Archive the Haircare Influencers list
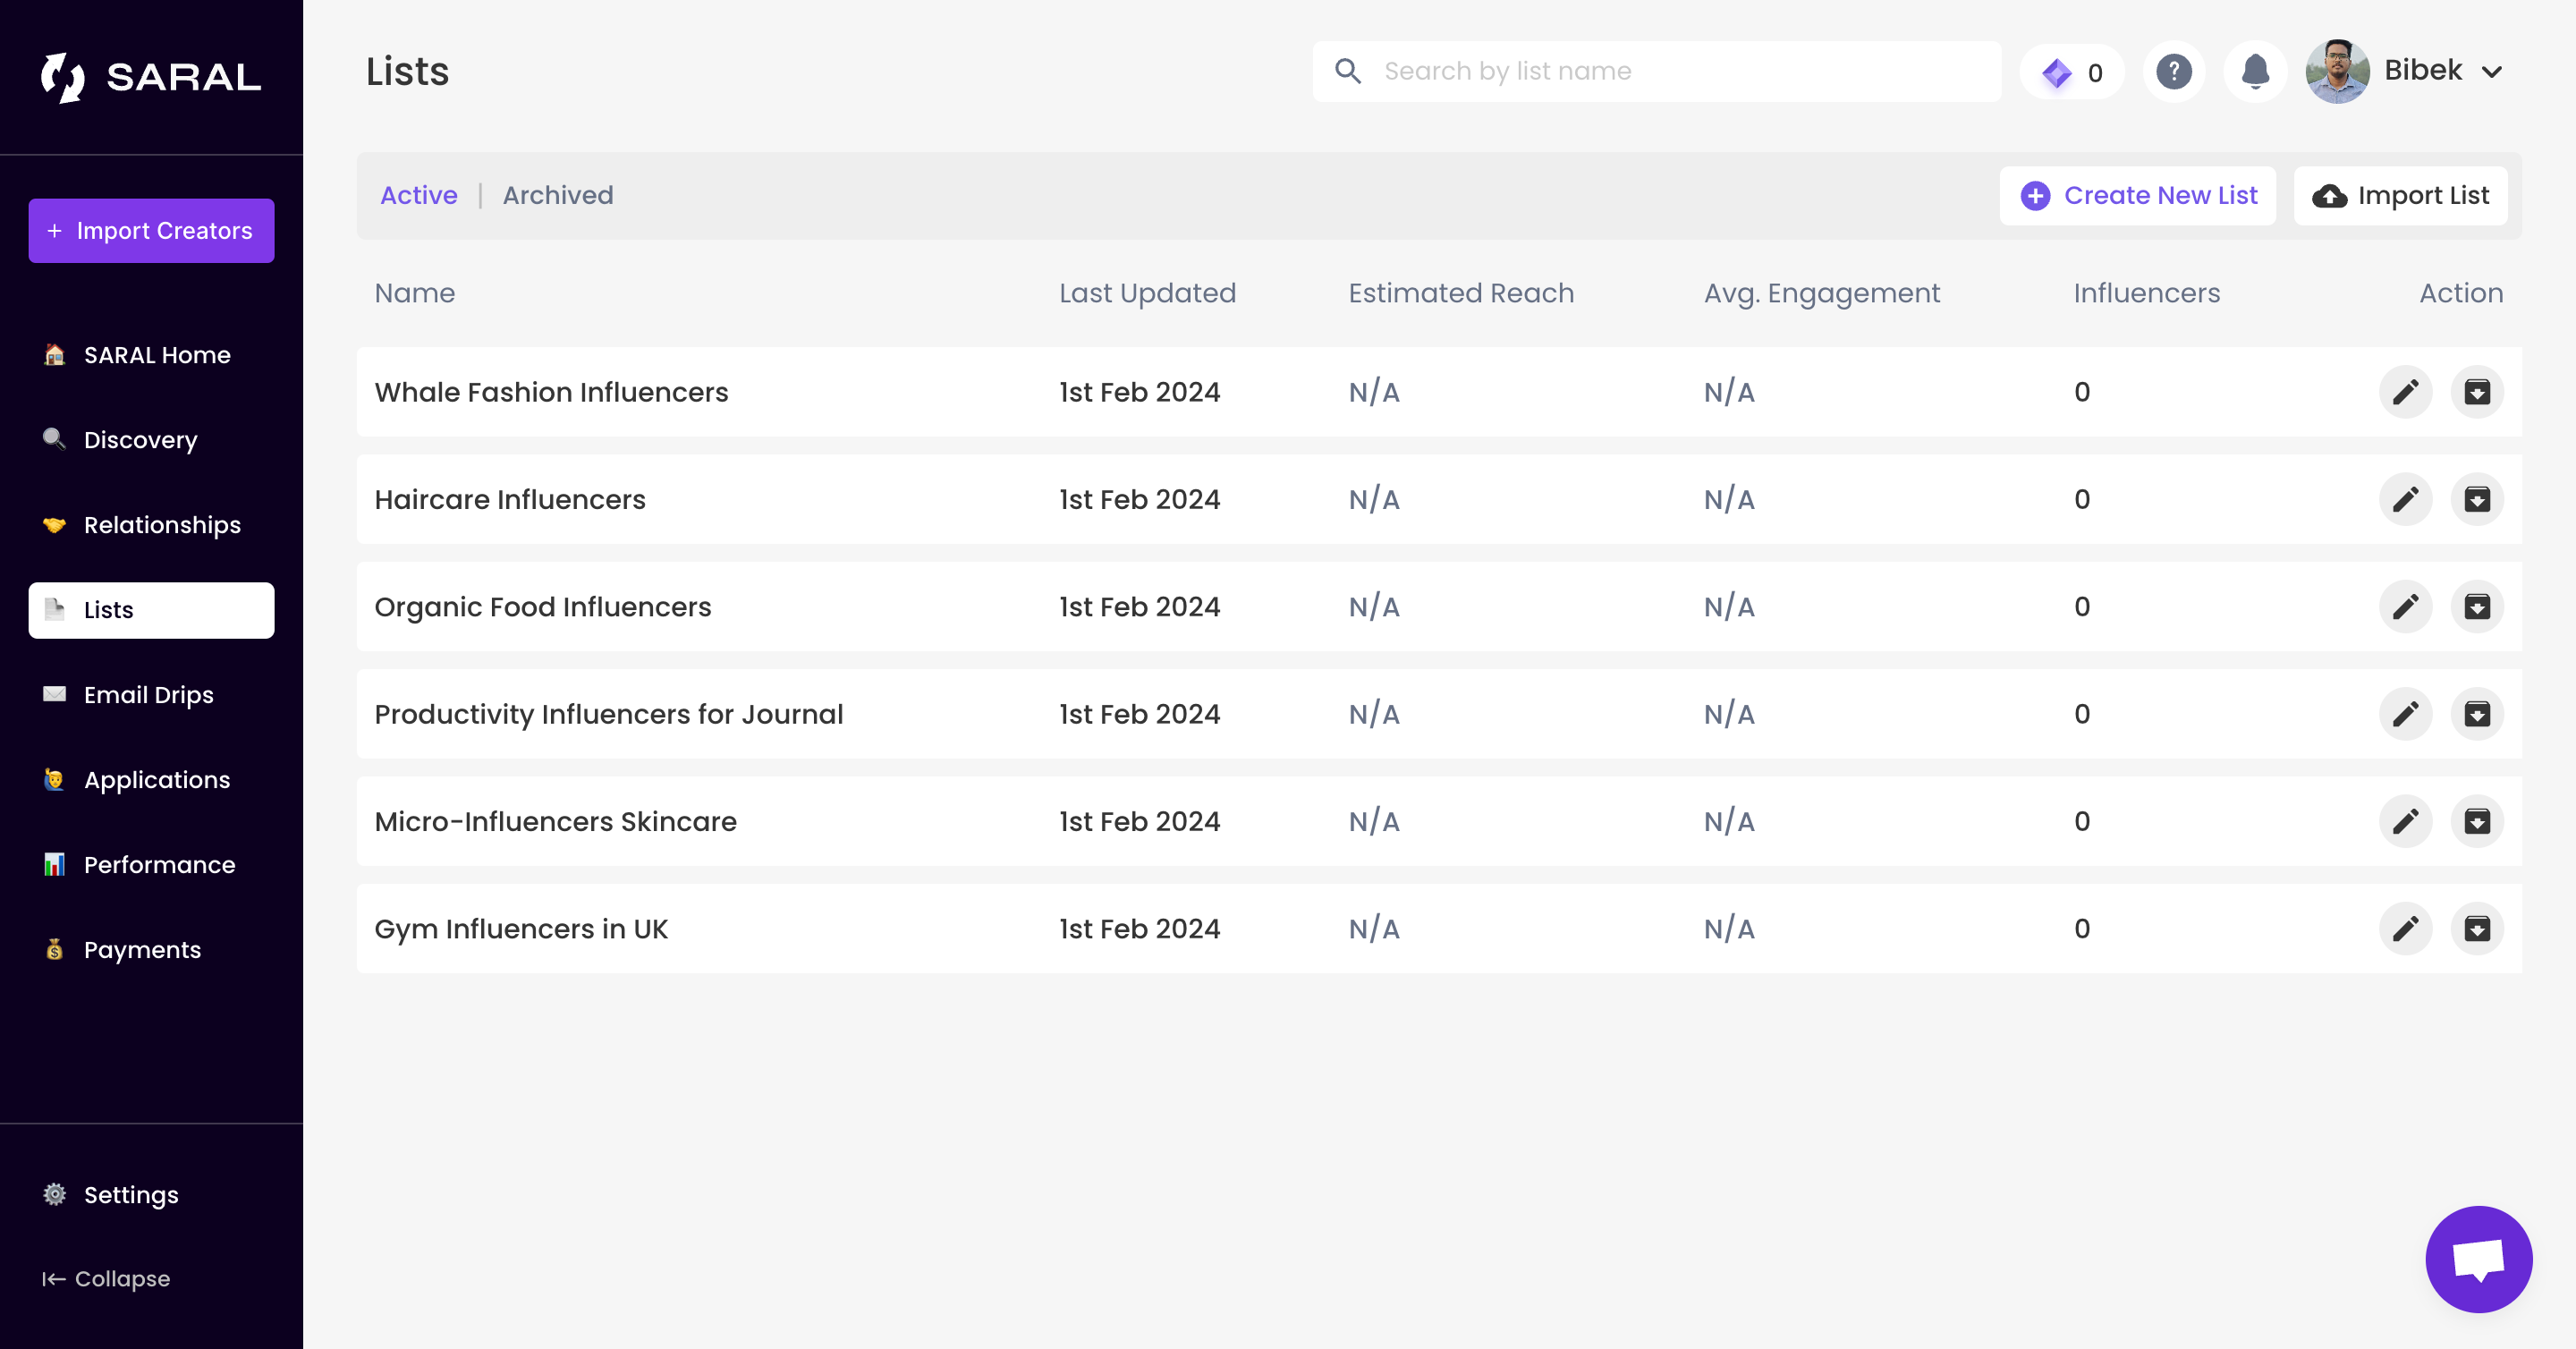The height and width of the screenshot is (1349, 2576). click(2477, 499)
